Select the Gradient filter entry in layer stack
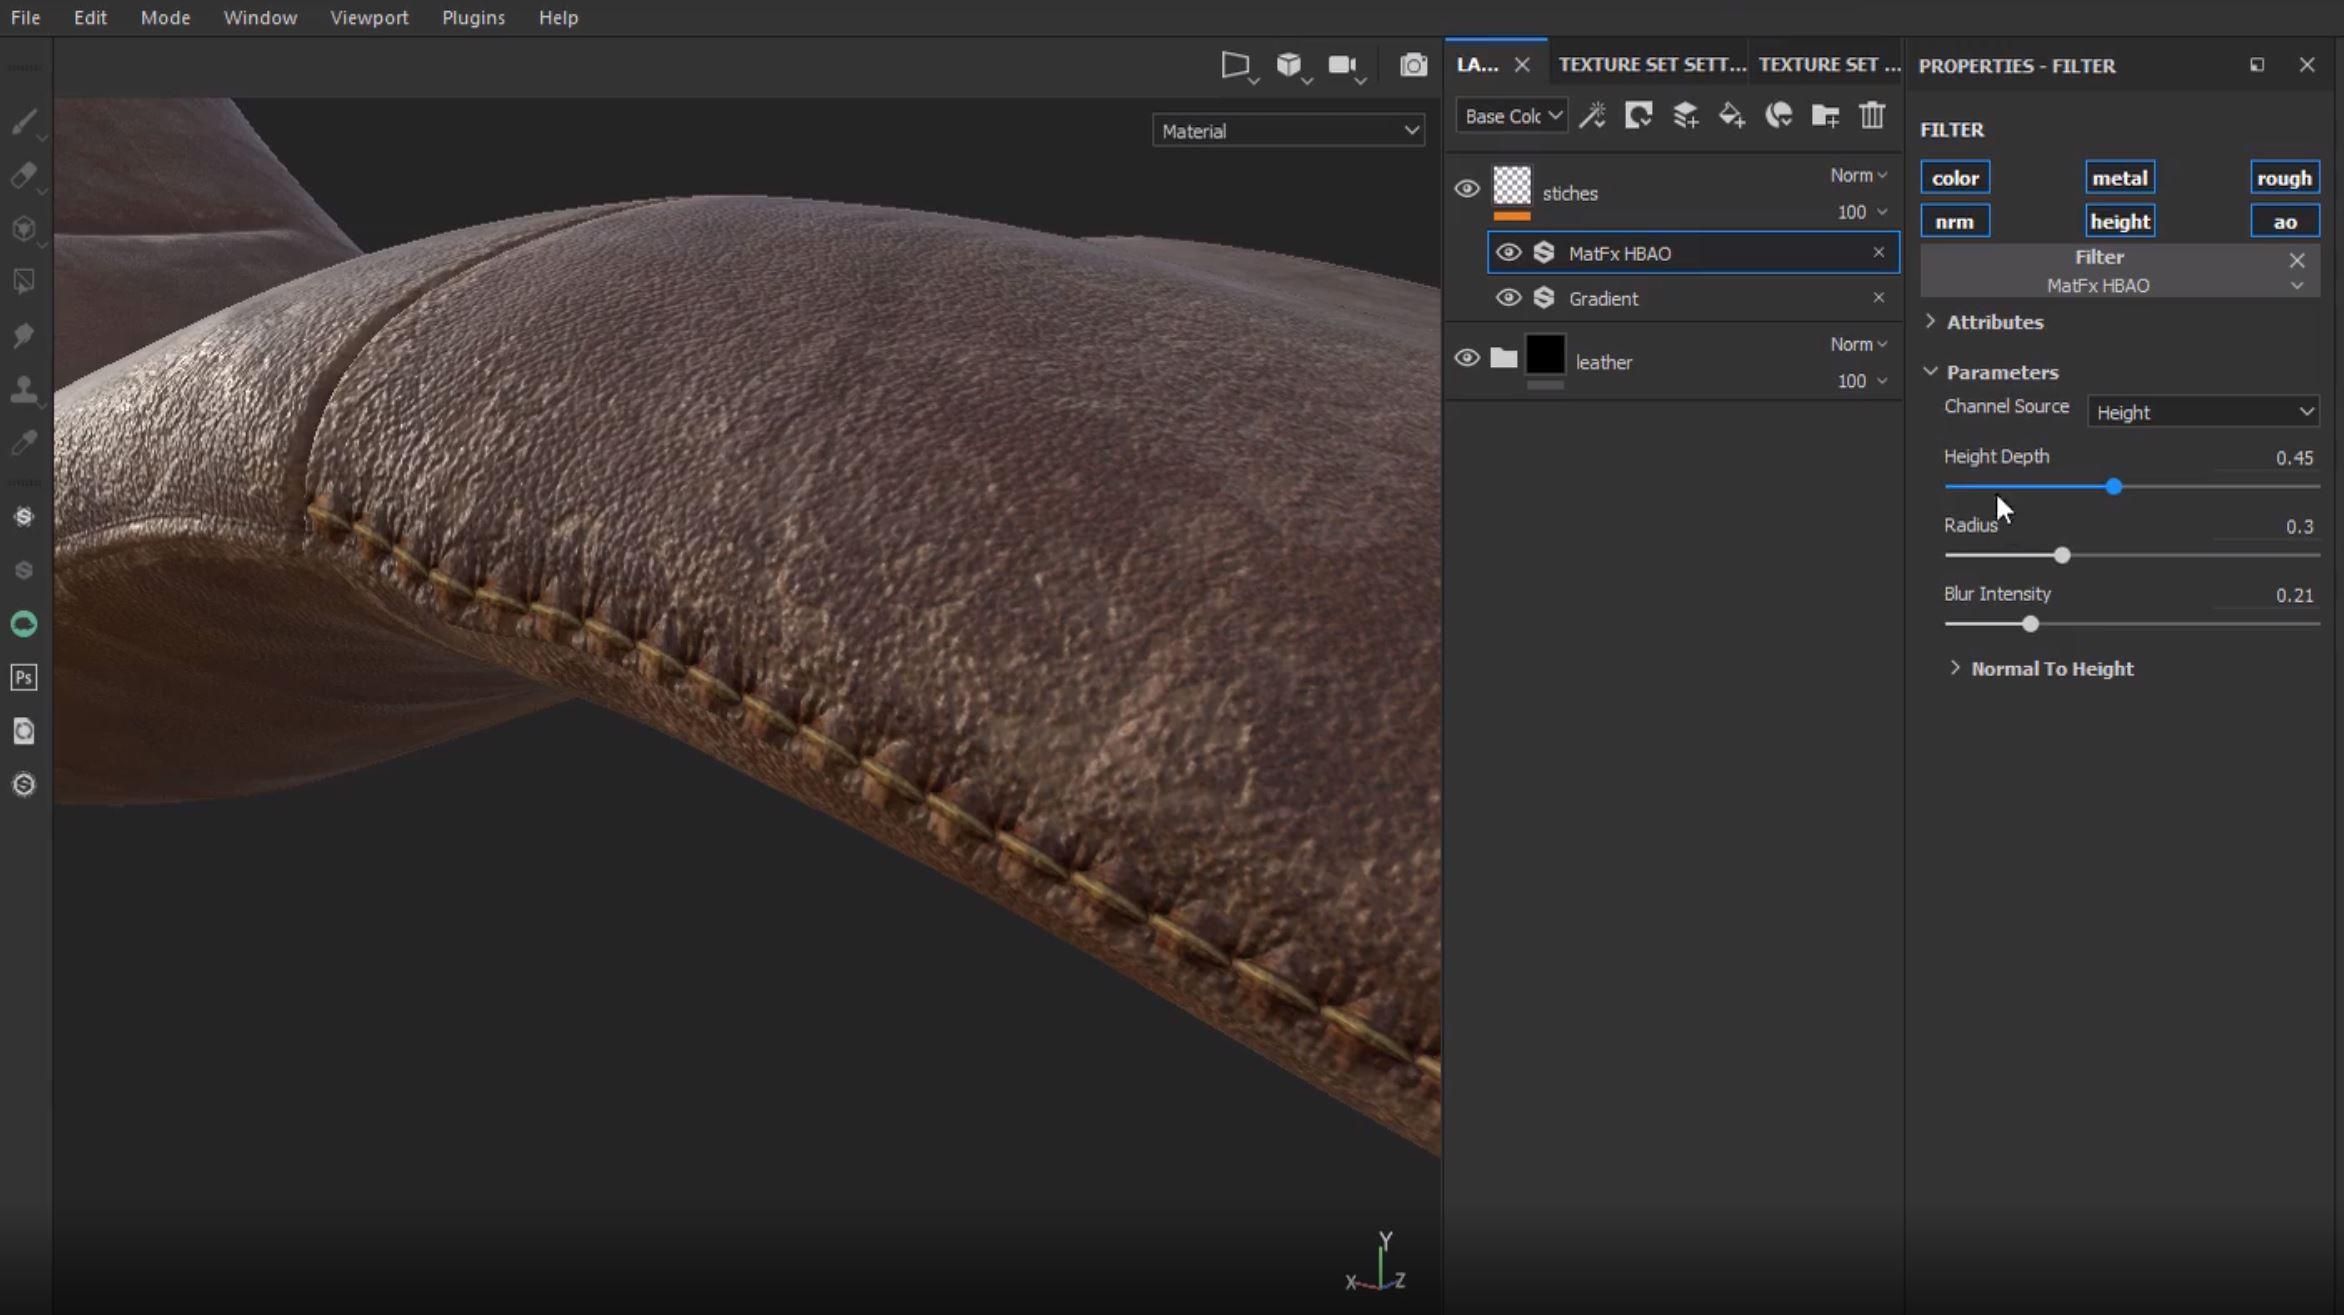 (x=1603, y=299)
